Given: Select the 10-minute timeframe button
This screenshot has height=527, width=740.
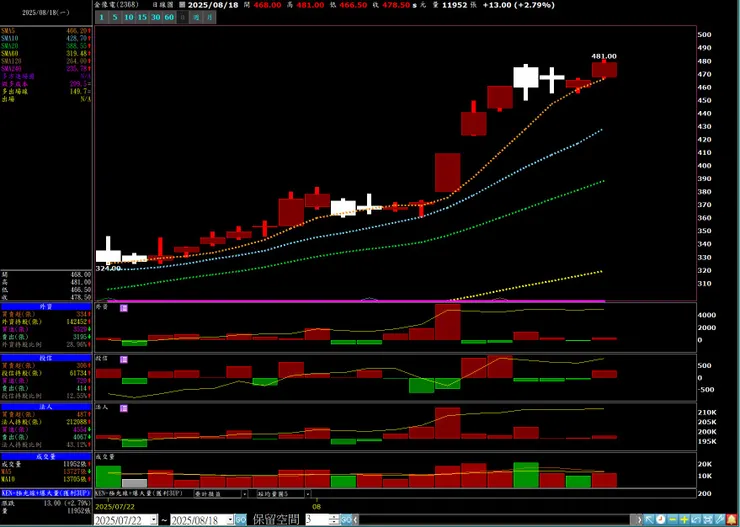Looking at the screenshot, I should tap(128, 17).
